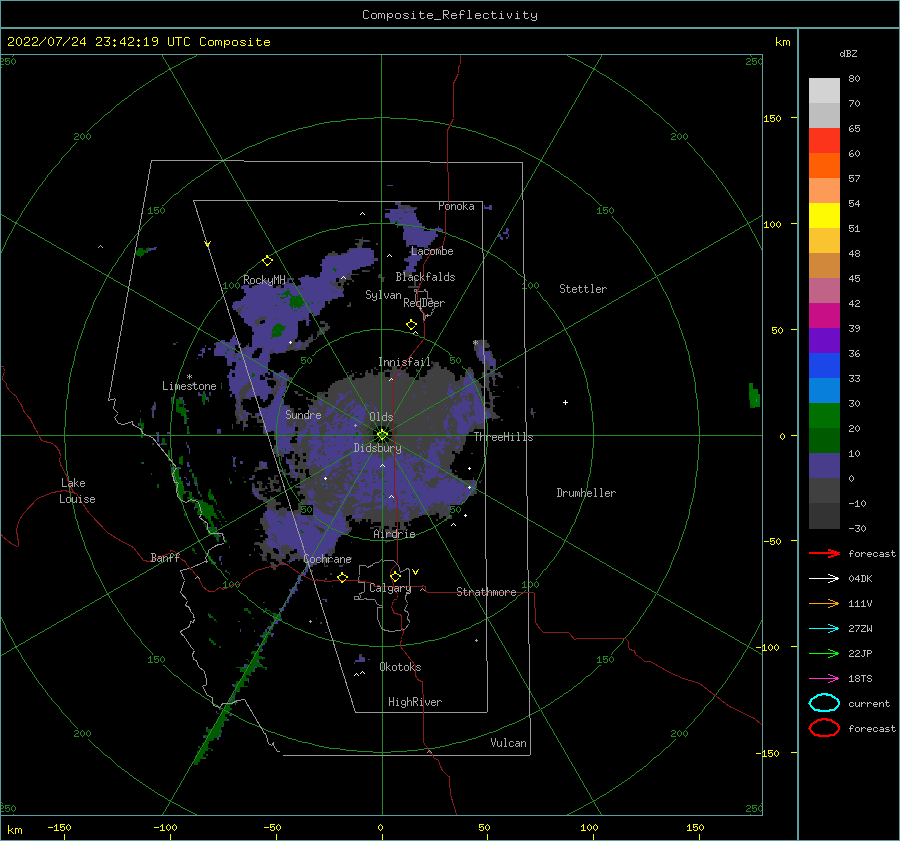
Task: Click the Banff label
Action: (165, 557)
